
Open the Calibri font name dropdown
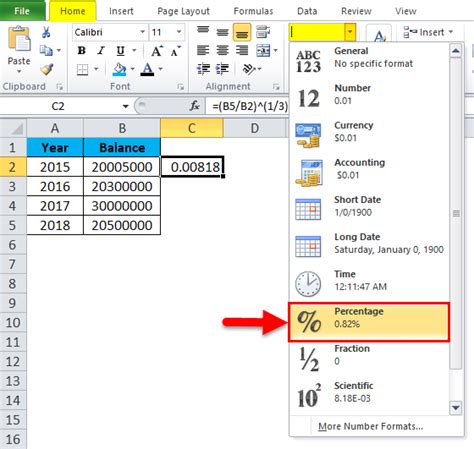pyautogui.click(x=143, y=32)
